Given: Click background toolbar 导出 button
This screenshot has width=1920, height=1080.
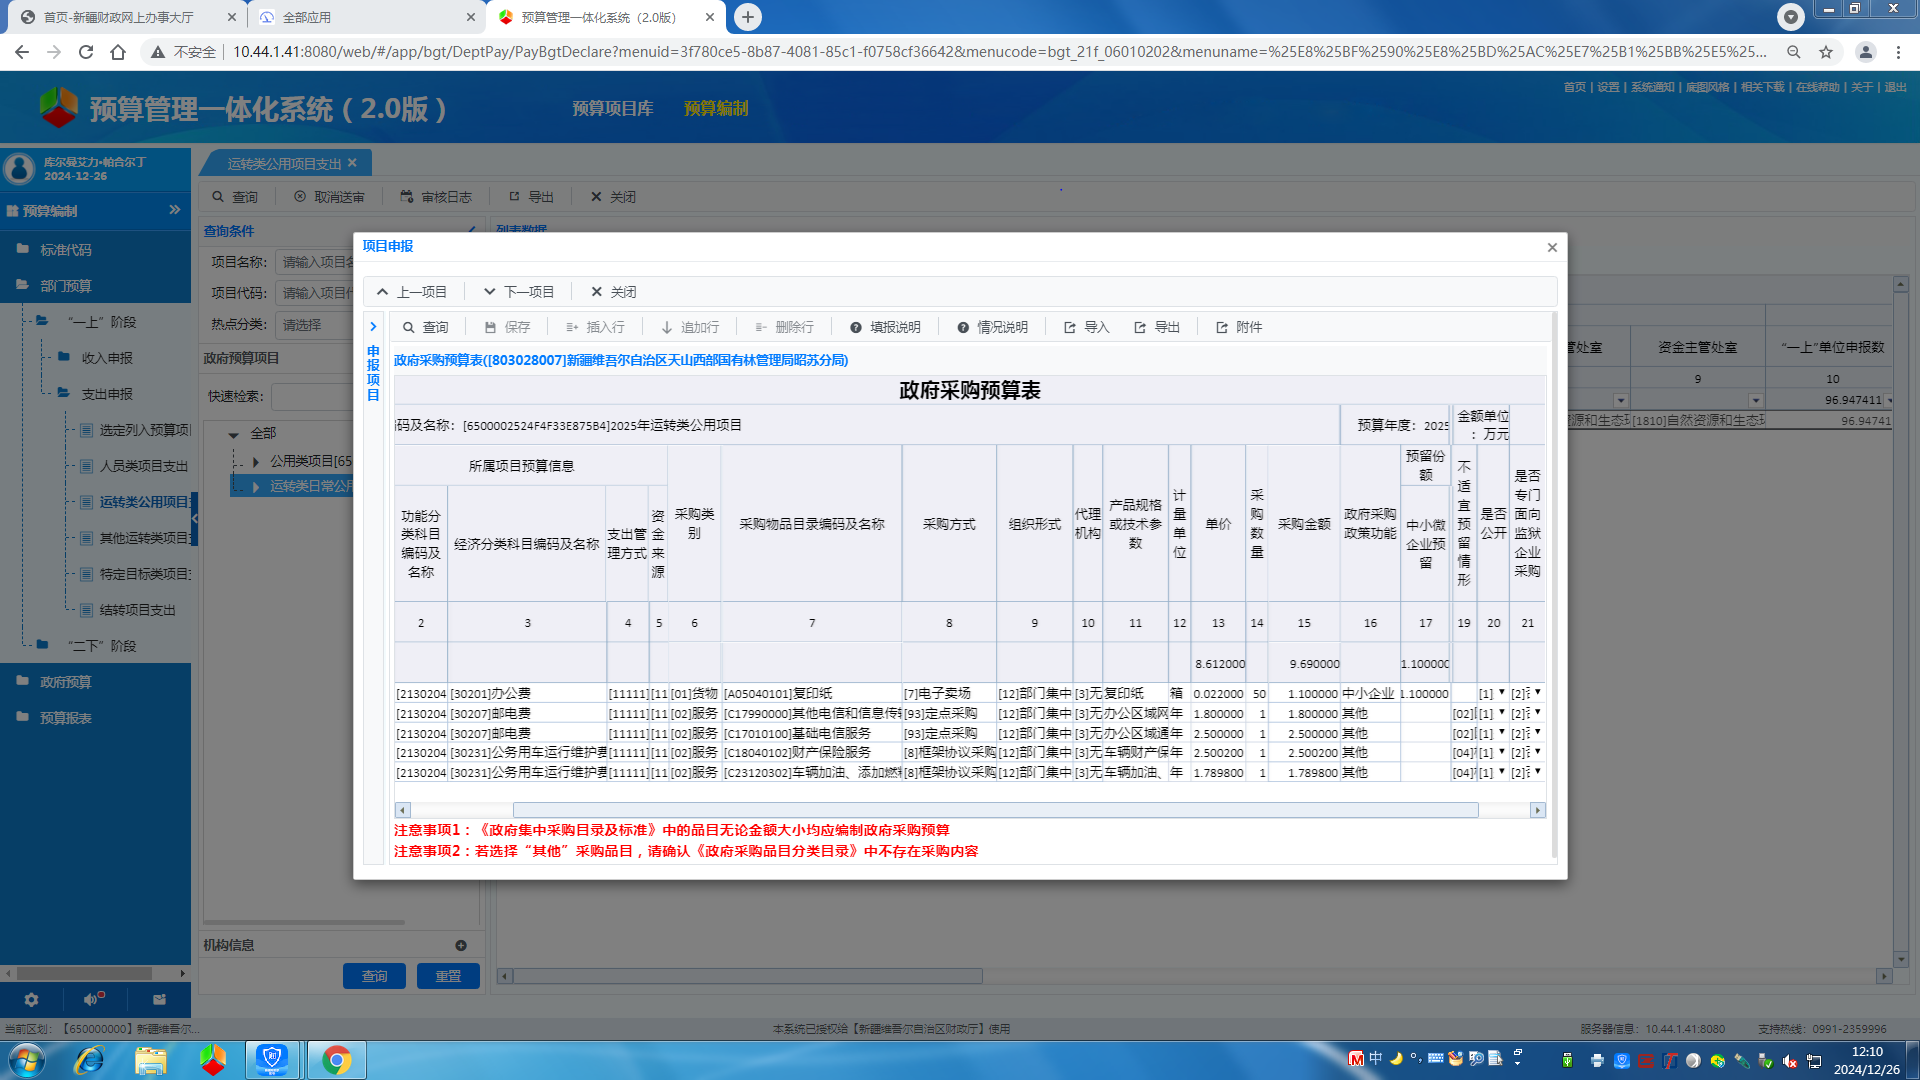Looking at the screenshot, I should pyautogui.click(x=531, y=197).
